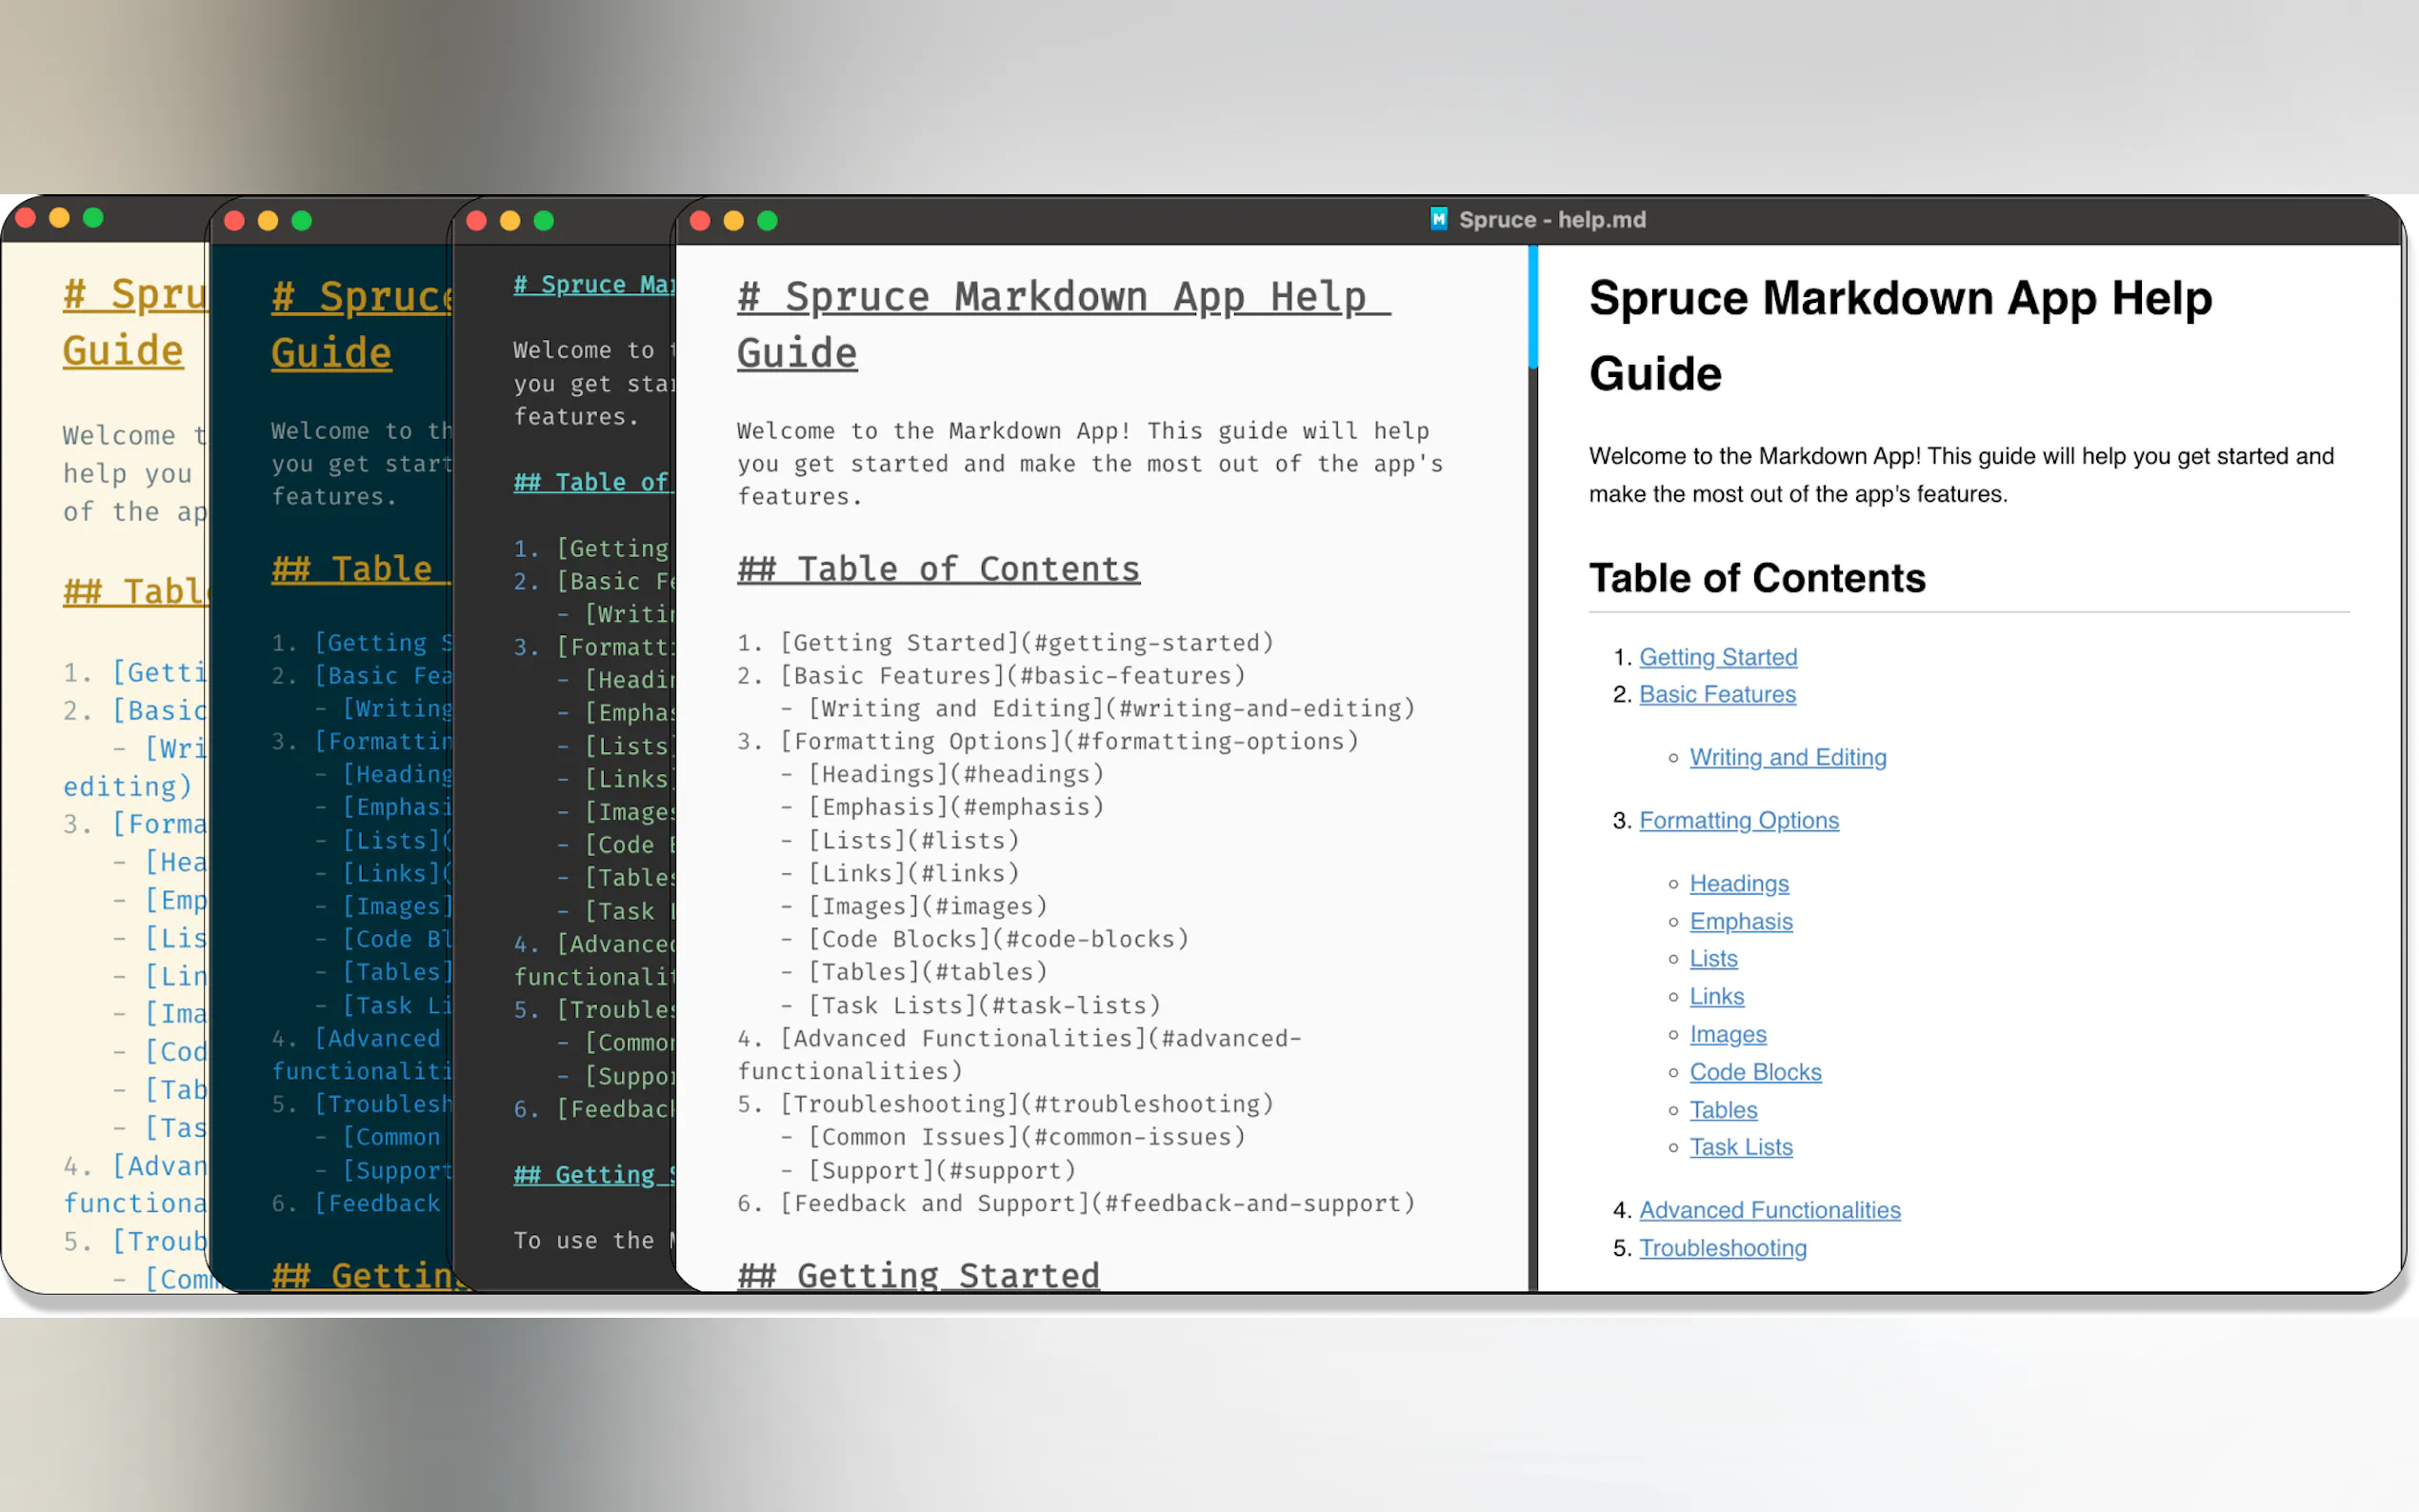Minimize the front Spruce window

pos(734,221)
